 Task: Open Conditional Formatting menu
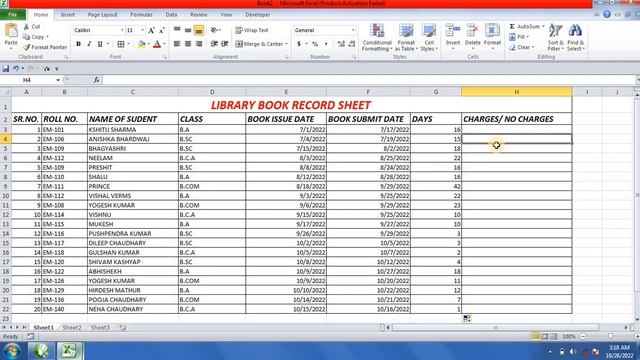click(x=377, y=37)
